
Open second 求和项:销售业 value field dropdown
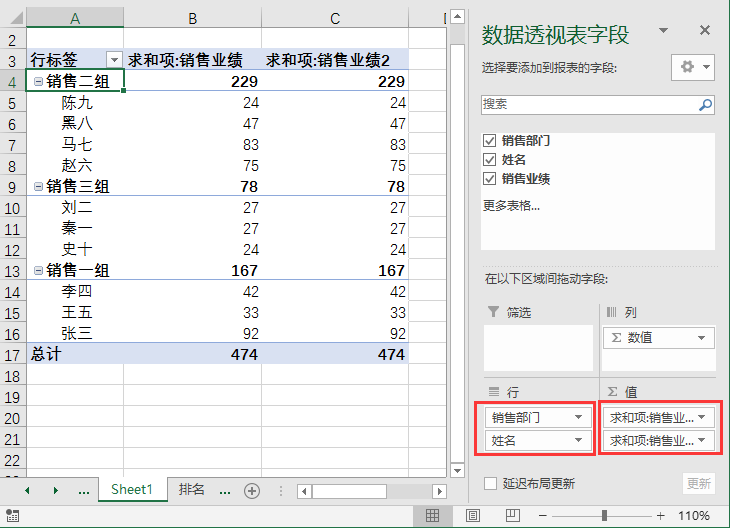coord(702,440)
